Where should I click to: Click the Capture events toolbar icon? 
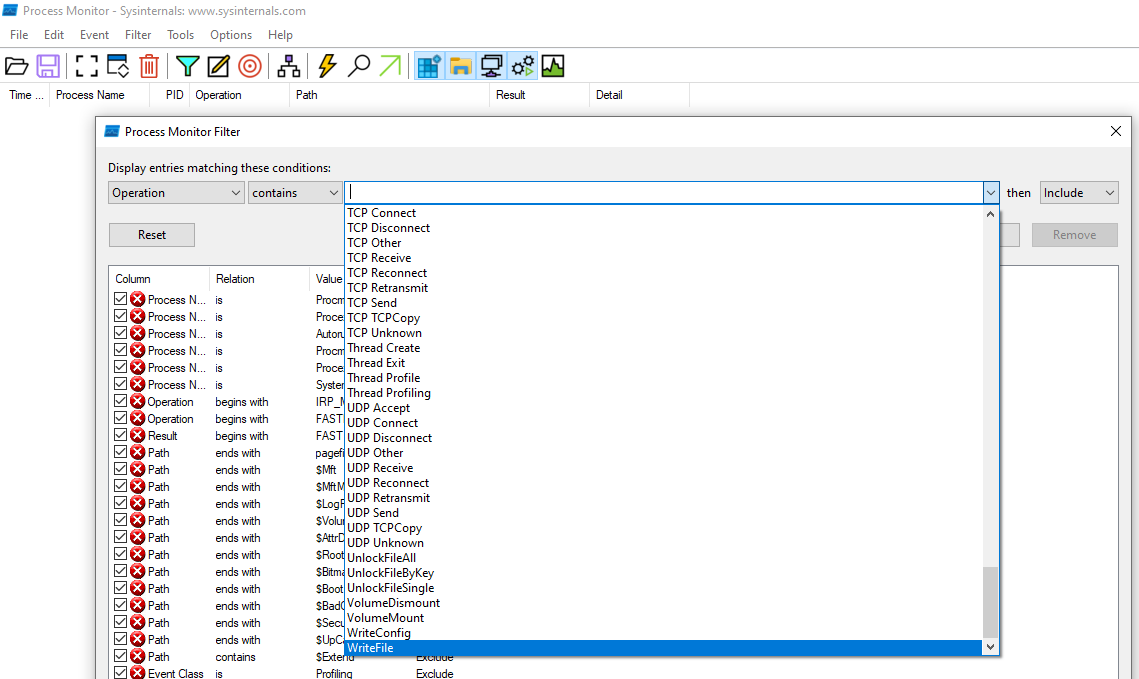click(x=87, y=67)
